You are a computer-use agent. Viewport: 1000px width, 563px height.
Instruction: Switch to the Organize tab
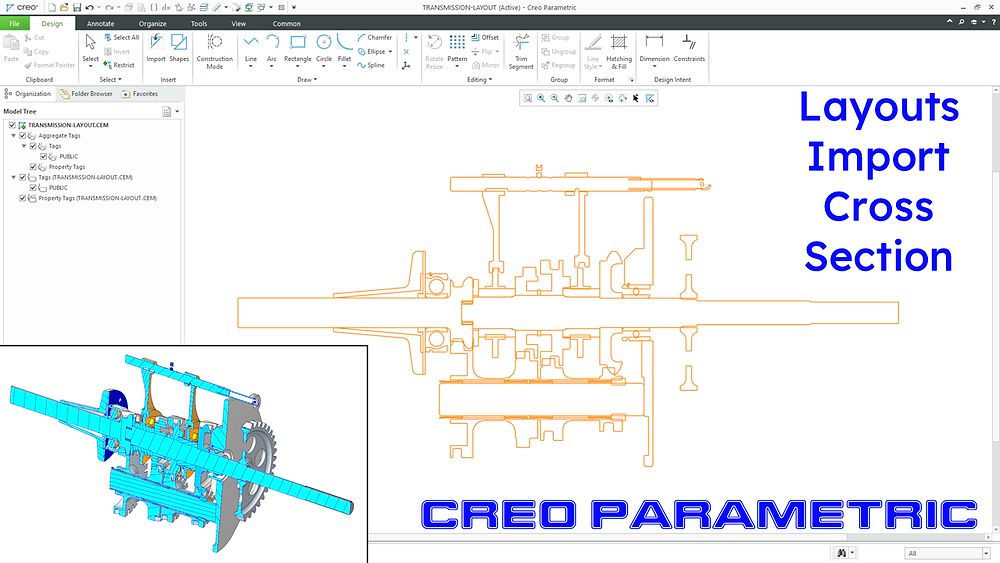(x=152, y=24)
